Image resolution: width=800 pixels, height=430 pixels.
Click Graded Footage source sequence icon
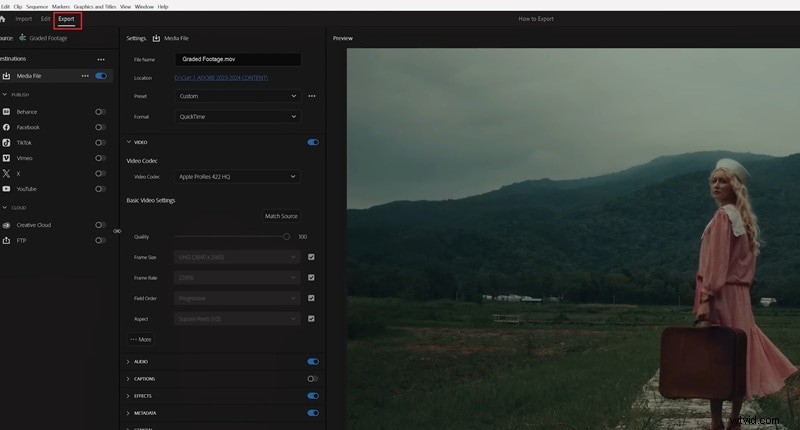tap(22, 38)
